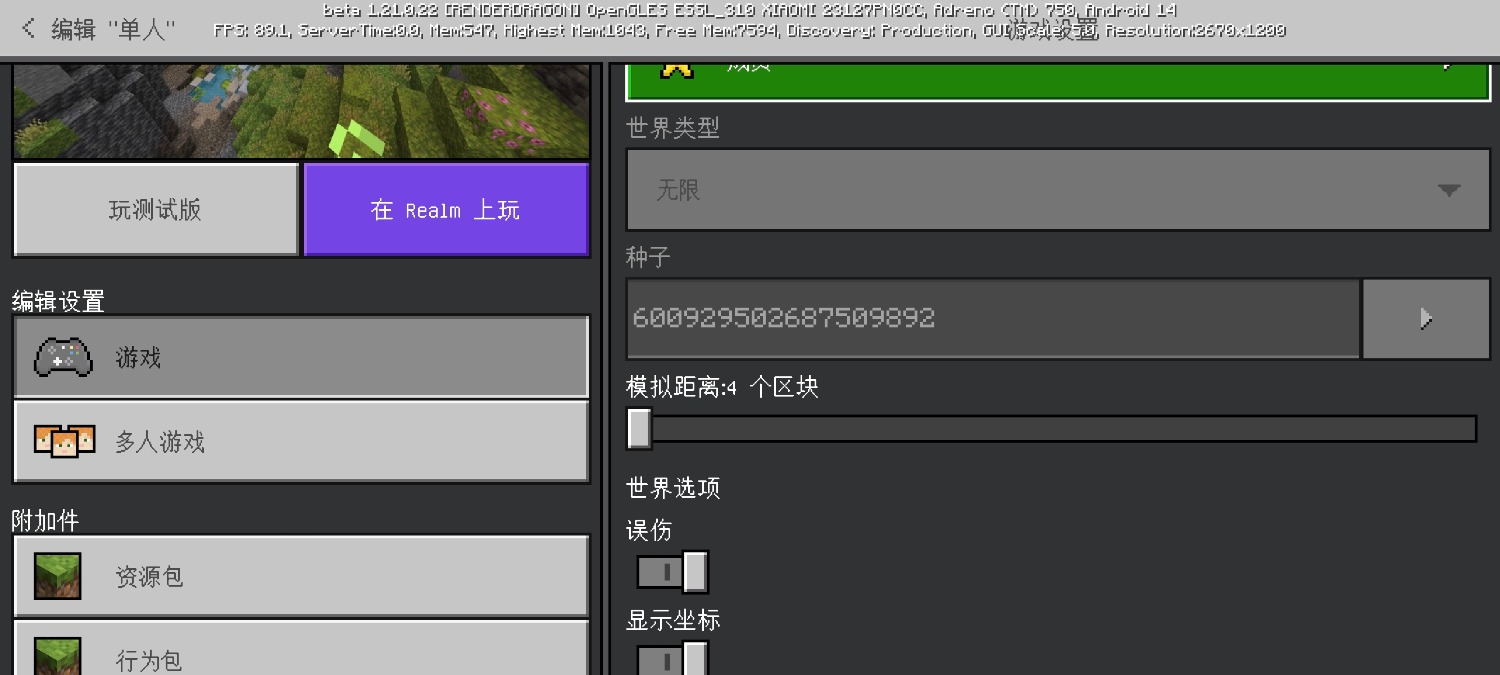Toggle the 误伤 switch
This screenshot has height=675, width=1500.
672,572
